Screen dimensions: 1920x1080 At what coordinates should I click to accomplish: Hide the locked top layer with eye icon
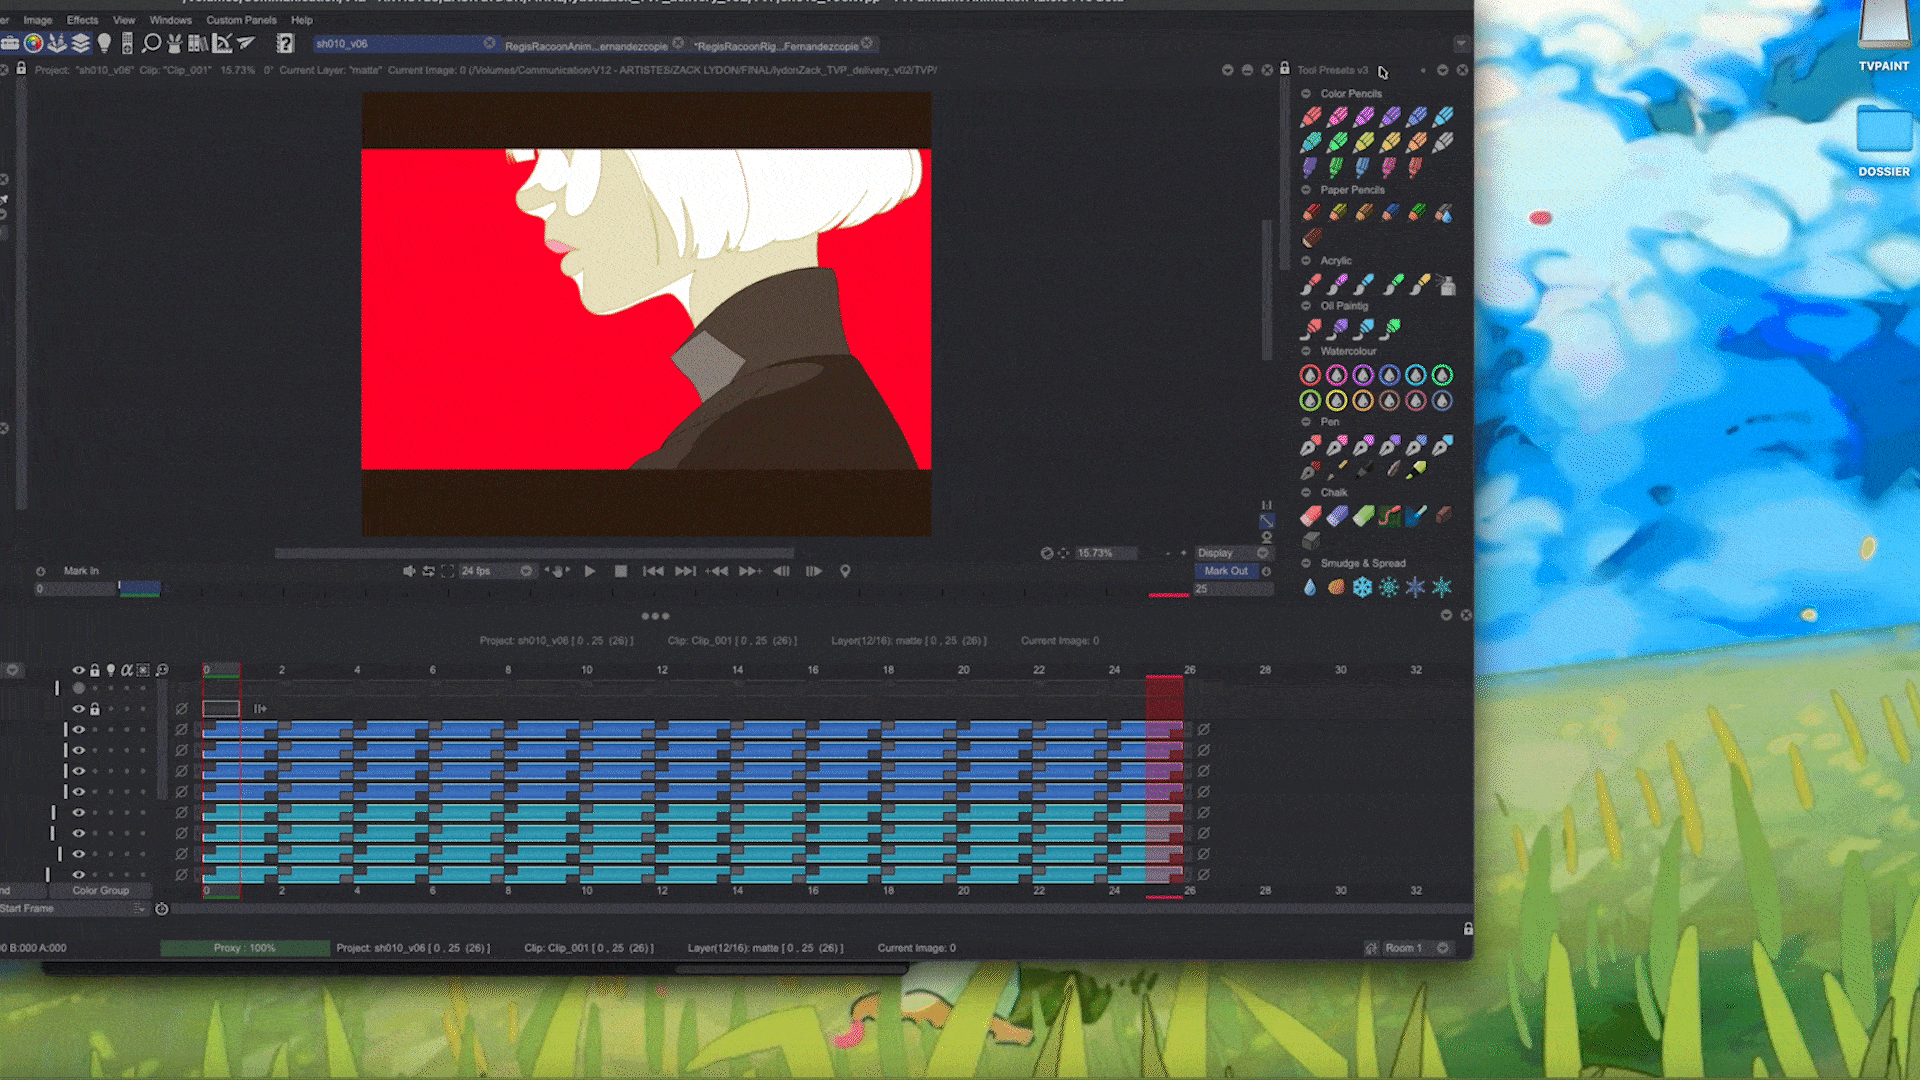coord(78,709)
